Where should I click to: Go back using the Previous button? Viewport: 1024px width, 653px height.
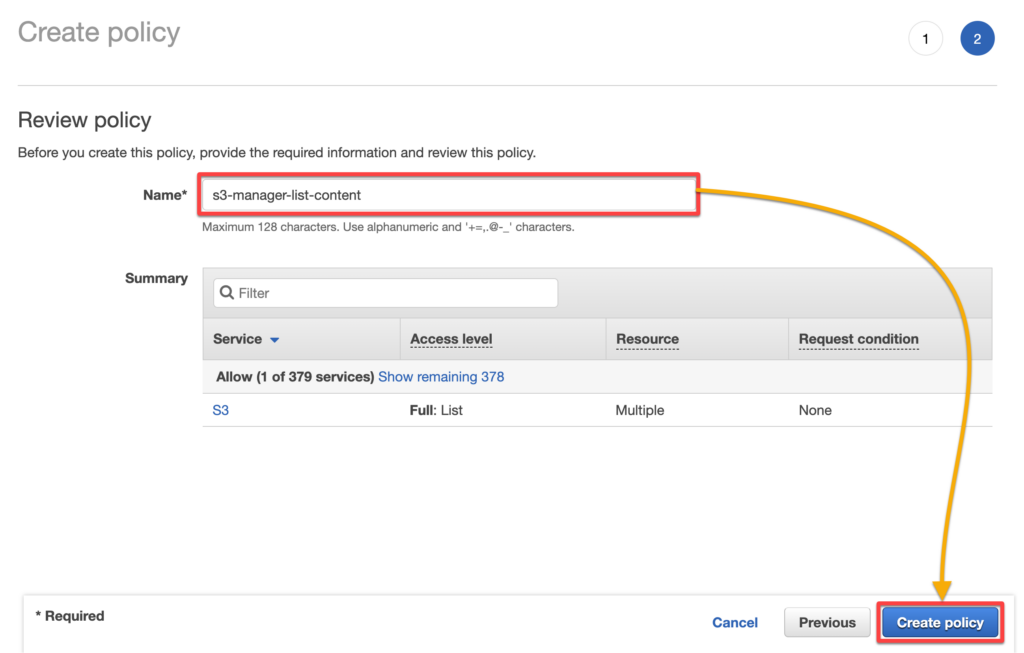(x=827, y=622)
